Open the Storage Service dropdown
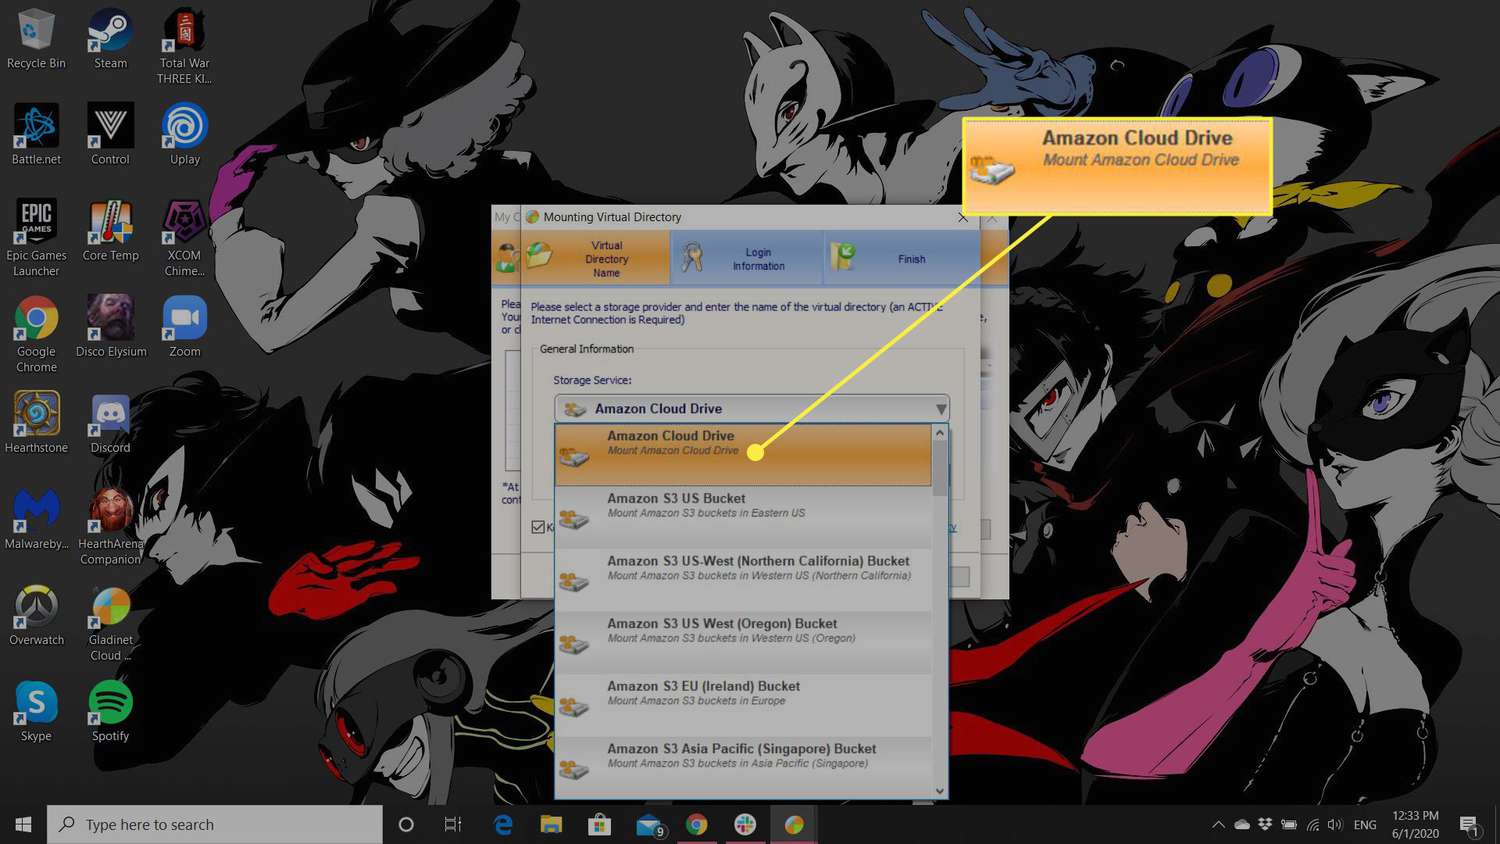The width and height of the screenshot is (1500, 844). click(x=751, y=408)
